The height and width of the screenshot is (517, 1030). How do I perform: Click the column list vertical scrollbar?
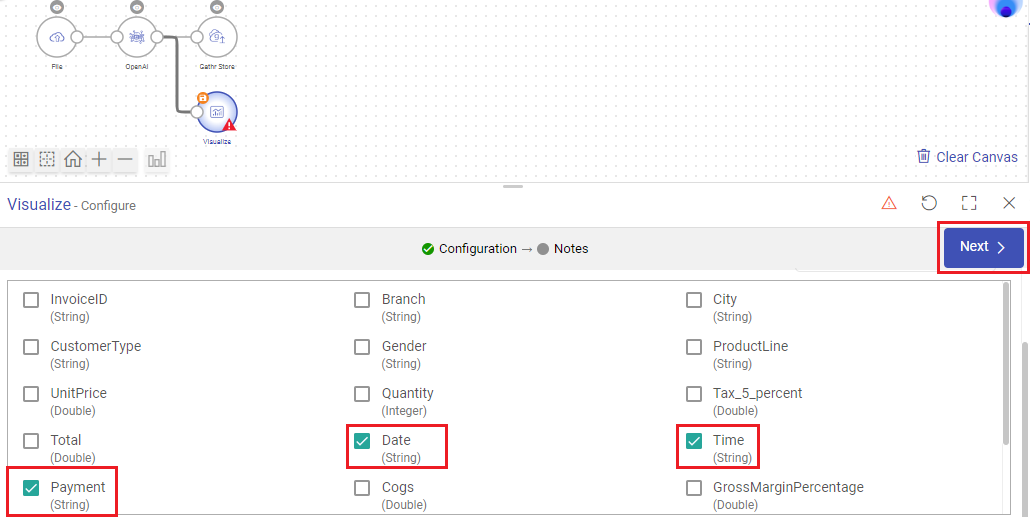coord(1006,361)
